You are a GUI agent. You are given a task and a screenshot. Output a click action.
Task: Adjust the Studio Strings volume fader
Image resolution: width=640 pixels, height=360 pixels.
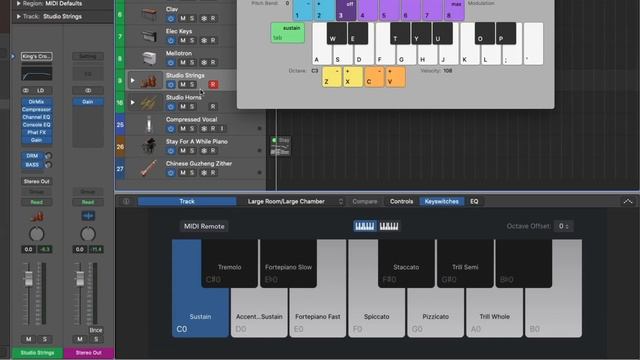point(29,278)
